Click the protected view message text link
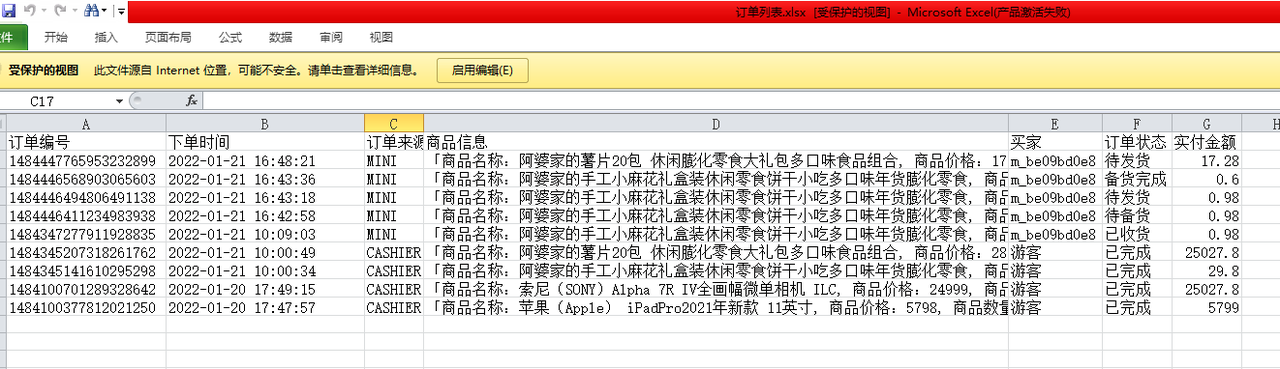This screenshot has height=369, width=1280. tap(256, 71)
